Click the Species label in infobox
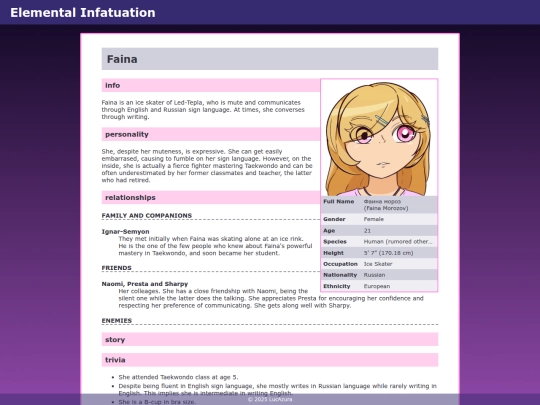Screen dimensions: 540x405 point(335,242)
